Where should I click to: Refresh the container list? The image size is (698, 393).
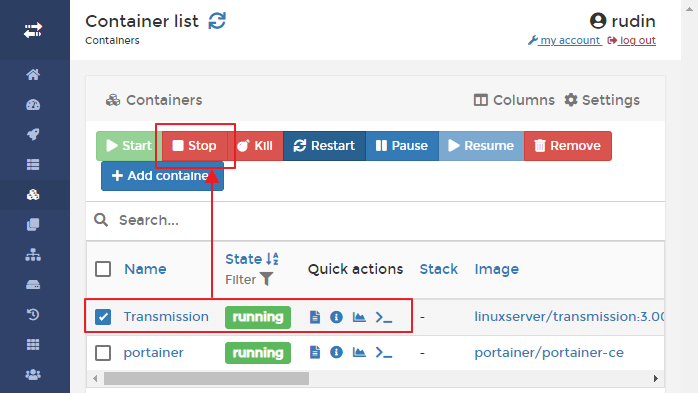click(217, 20)
